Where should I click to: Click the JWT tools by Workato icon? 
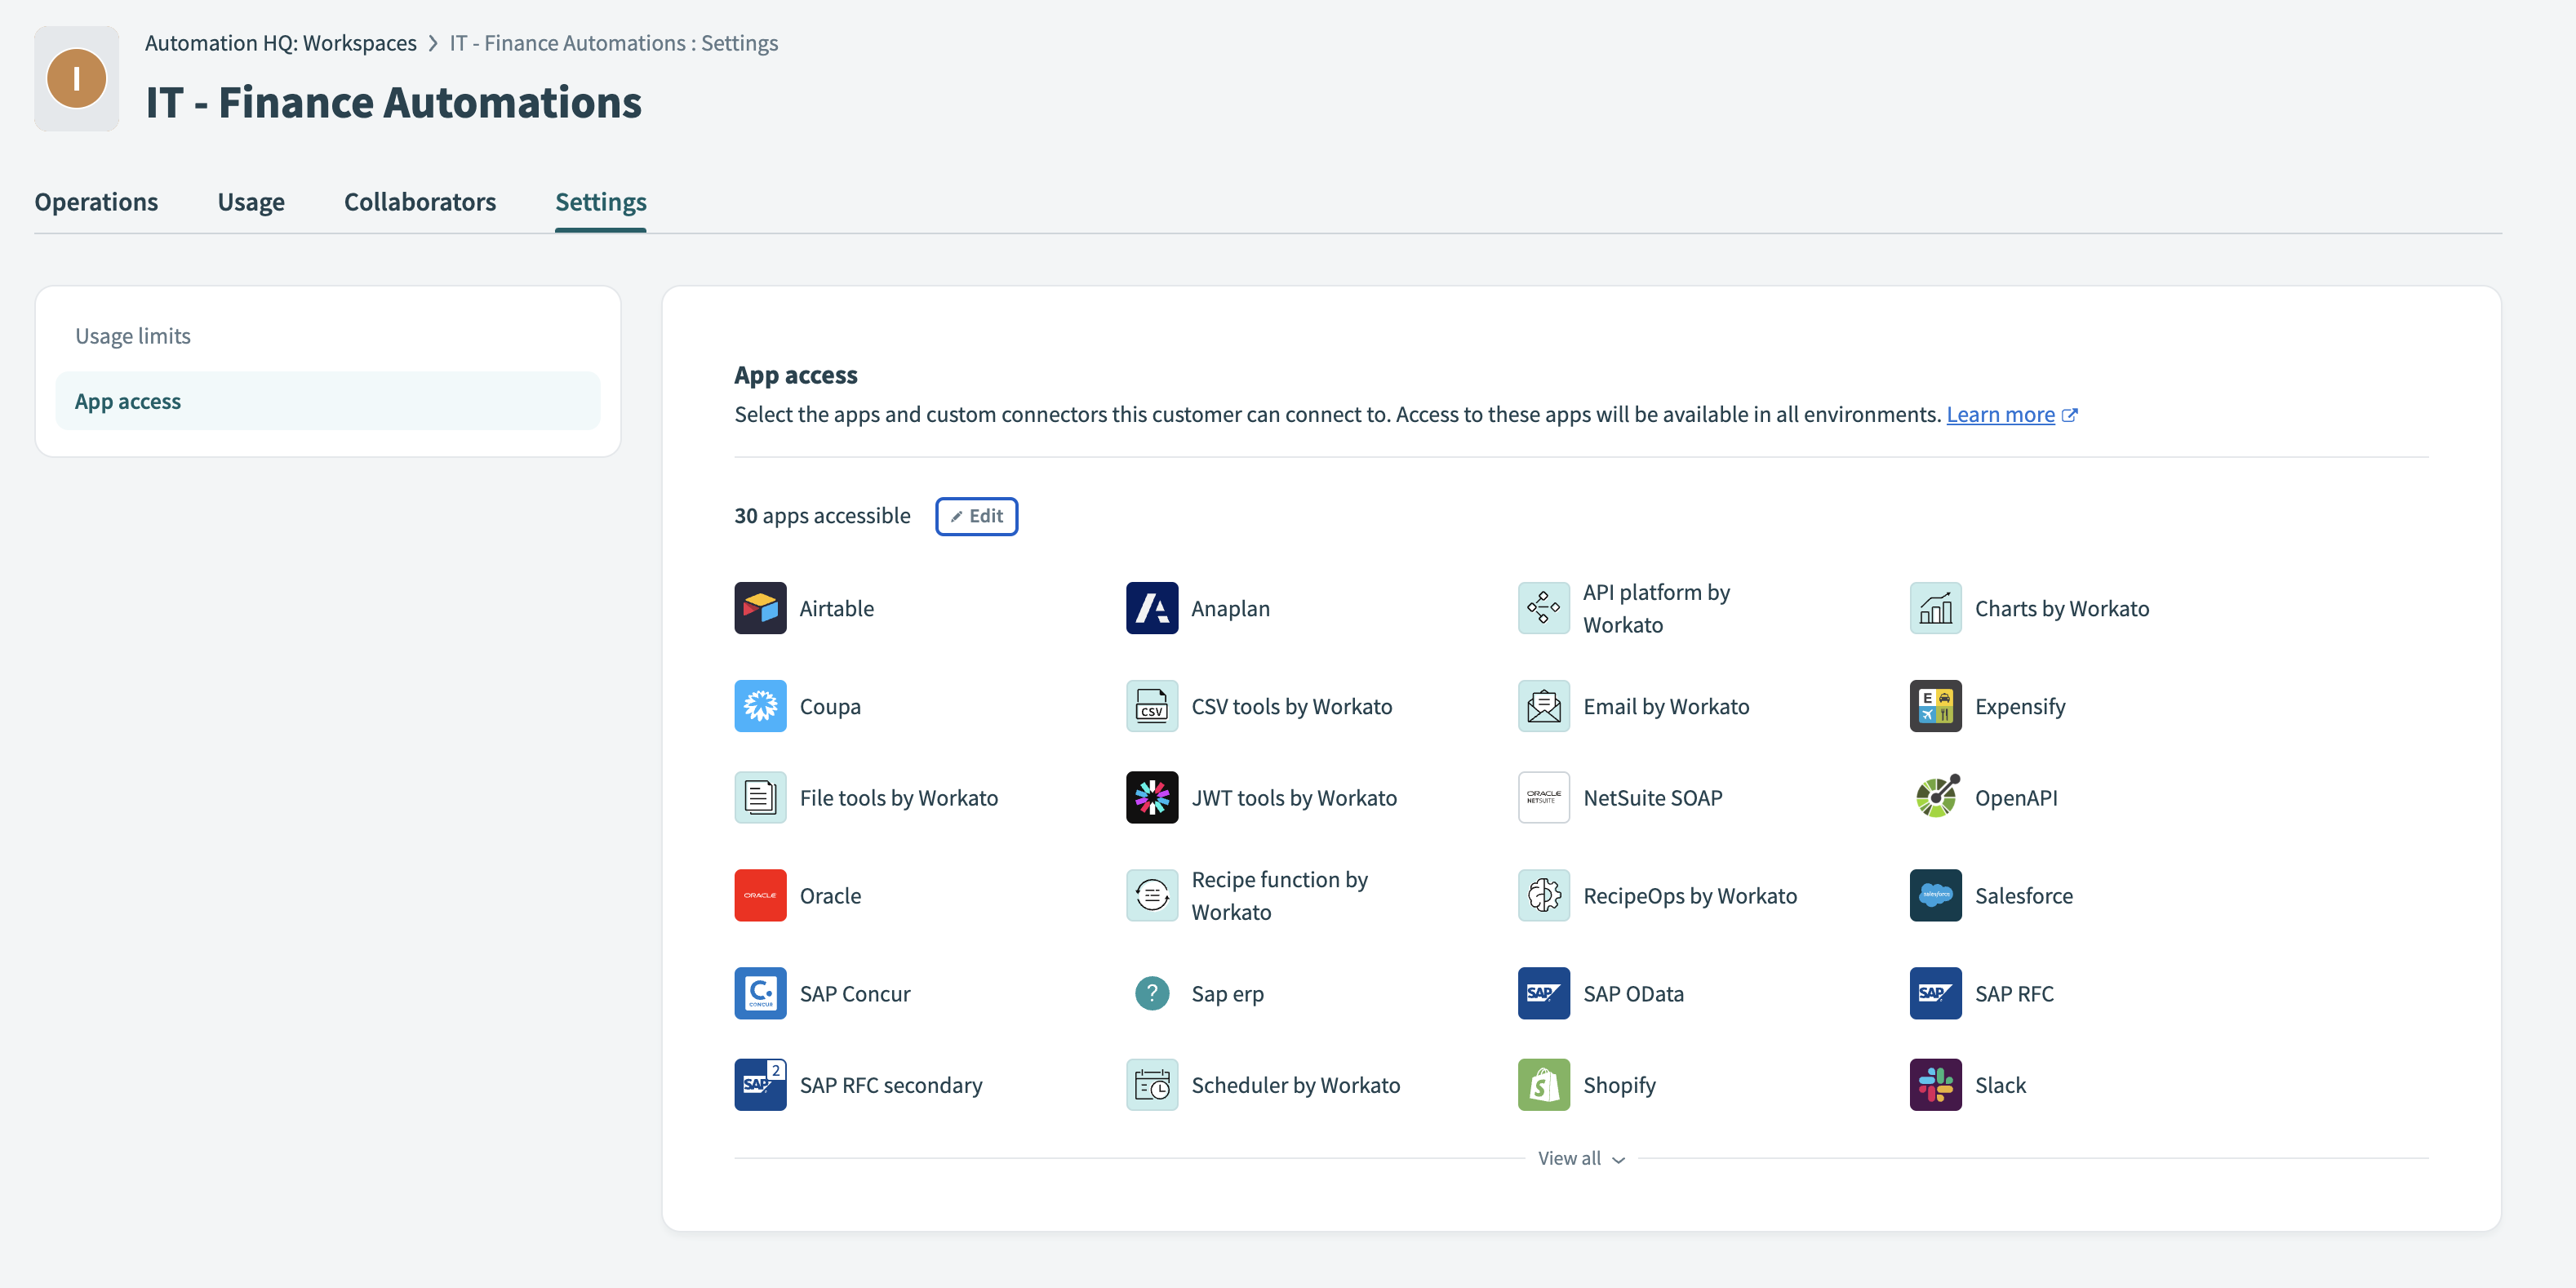pyautogui.click(x=1151, y=797)
